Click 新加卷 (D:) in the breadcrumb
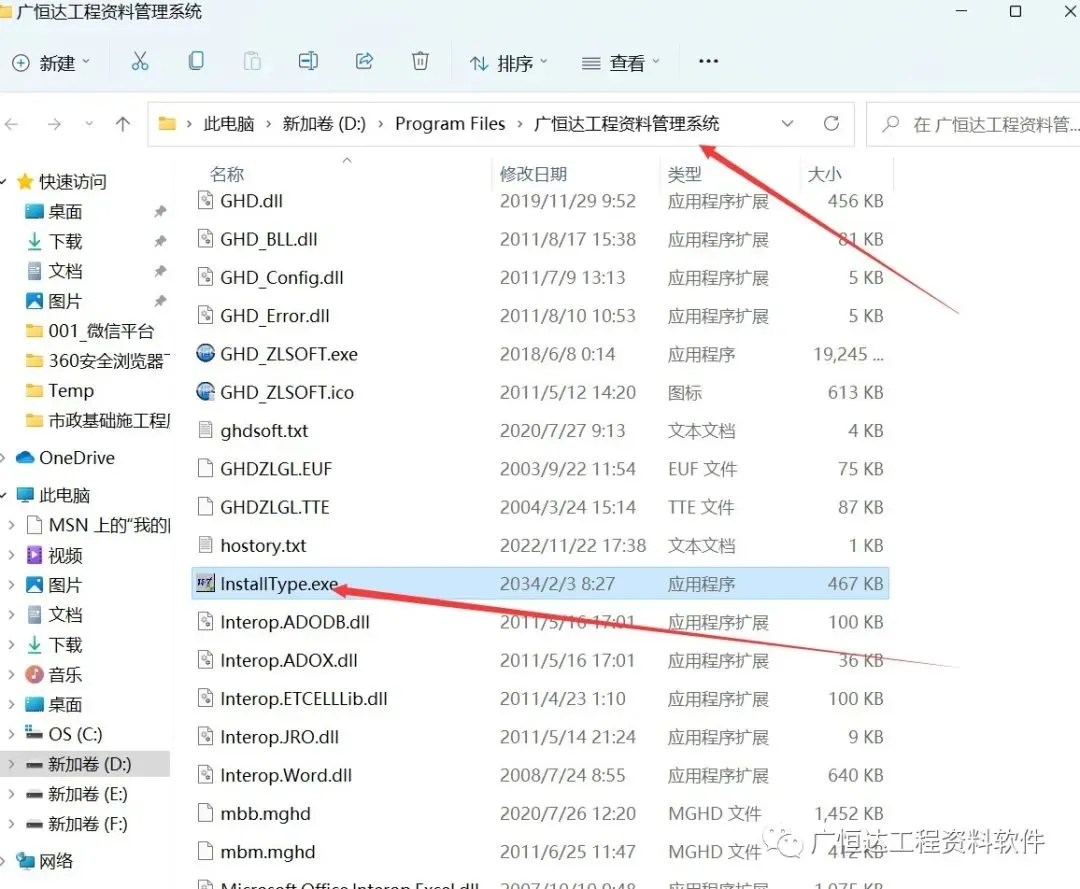The height and width of the screenshot is (889, 1080). 324,124
